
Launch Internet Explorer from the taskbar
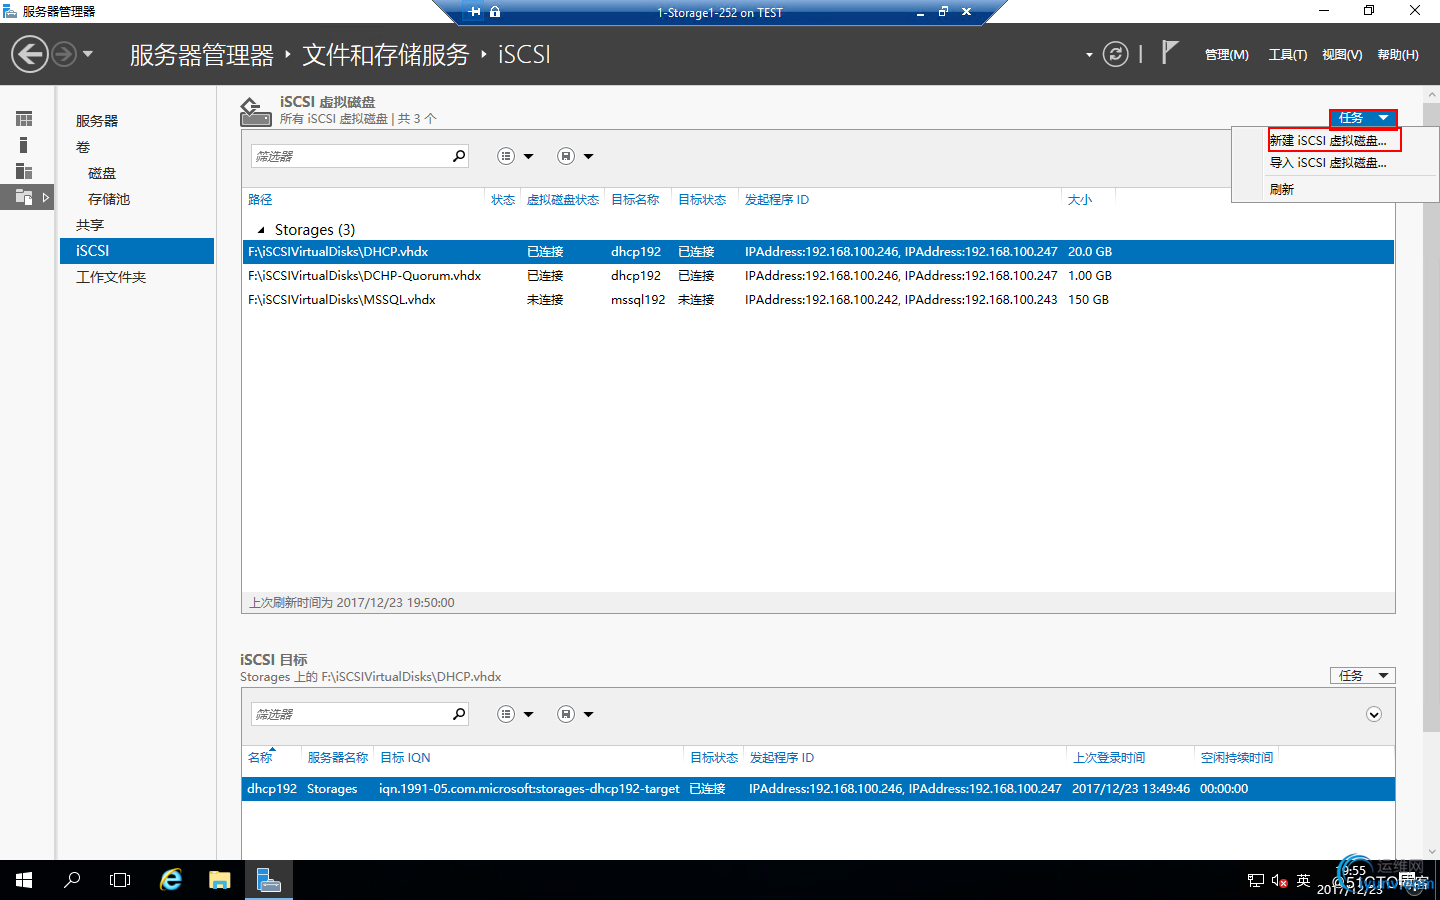pyautogui.click(x=171, y=880)
